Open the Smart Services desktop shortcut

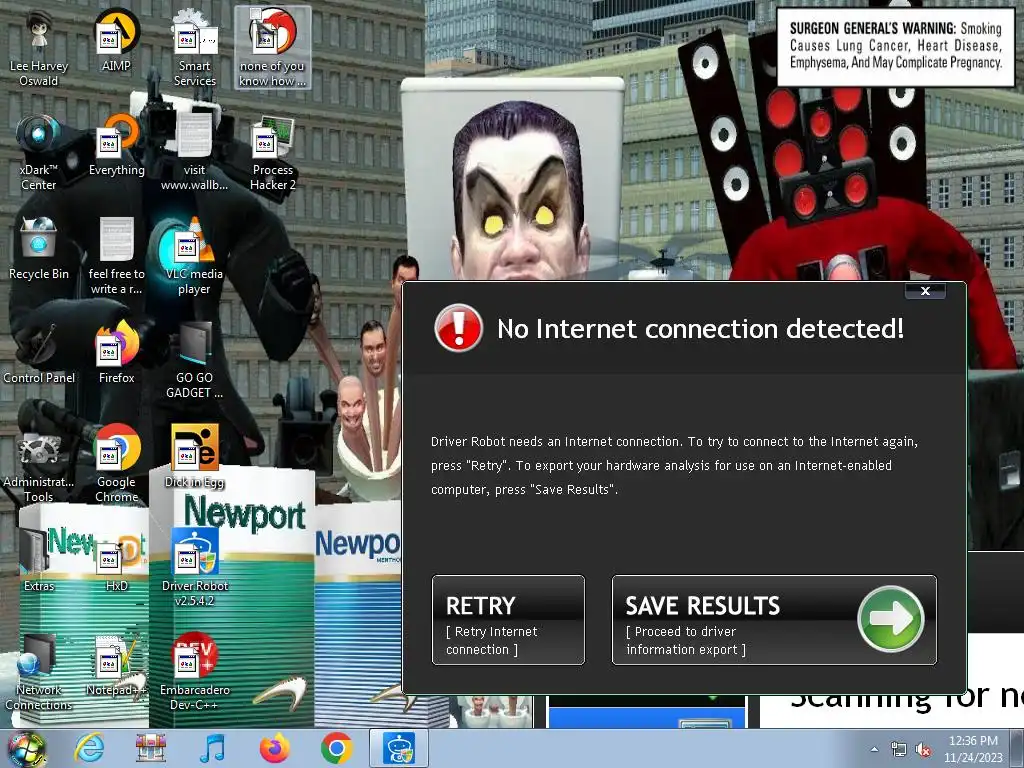click(195, 49)
